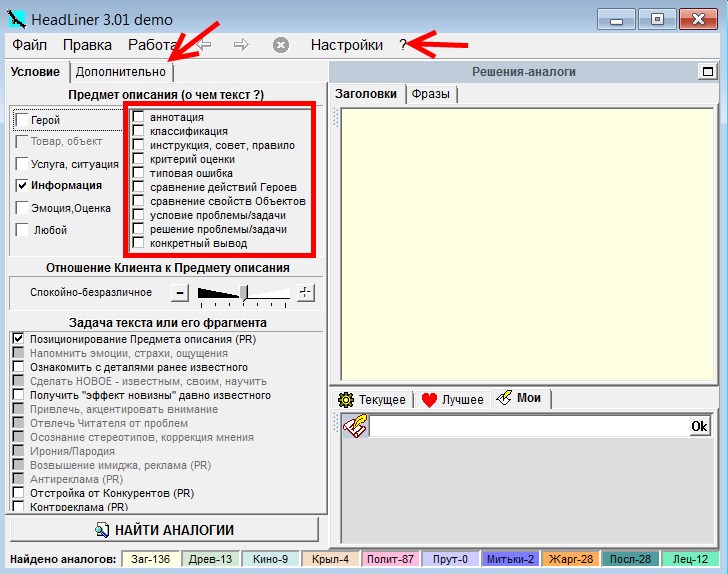Click inside the yellow Заголовки results area
The image size is (728, 574).
click(x=527, y=244)
